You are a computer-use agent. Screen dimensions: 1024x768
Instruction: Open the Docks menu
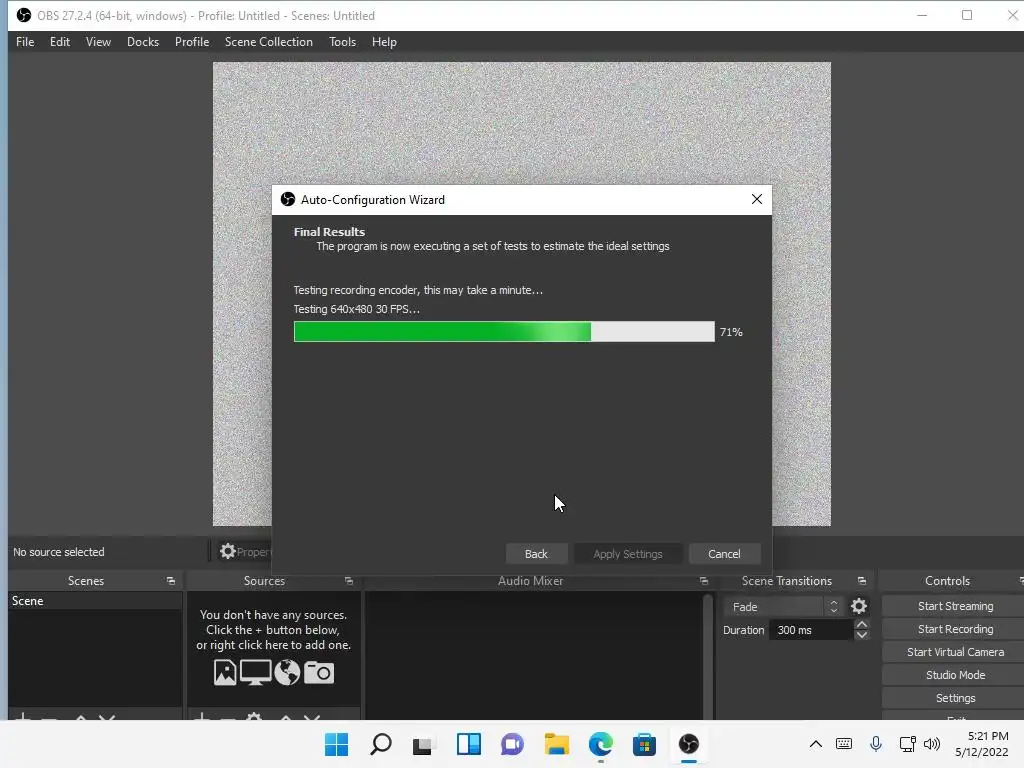click(142, 42)
